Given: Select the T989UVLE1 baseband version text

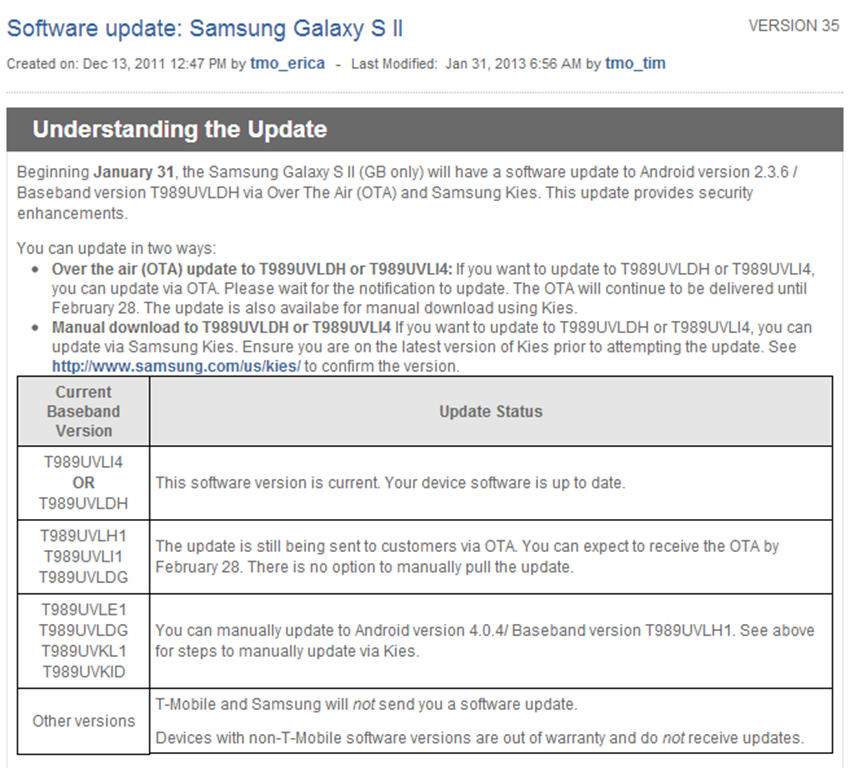Looking at the screenshot, I should pyautogui.click(x=83, y=610).
